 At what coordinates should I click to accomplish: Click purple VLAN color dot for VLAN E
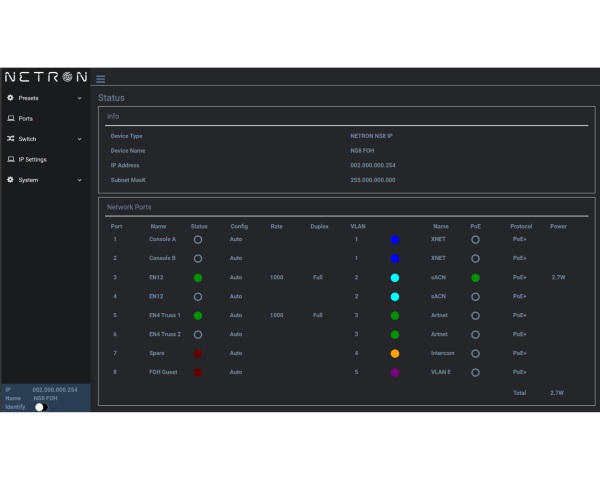[395, 372]
